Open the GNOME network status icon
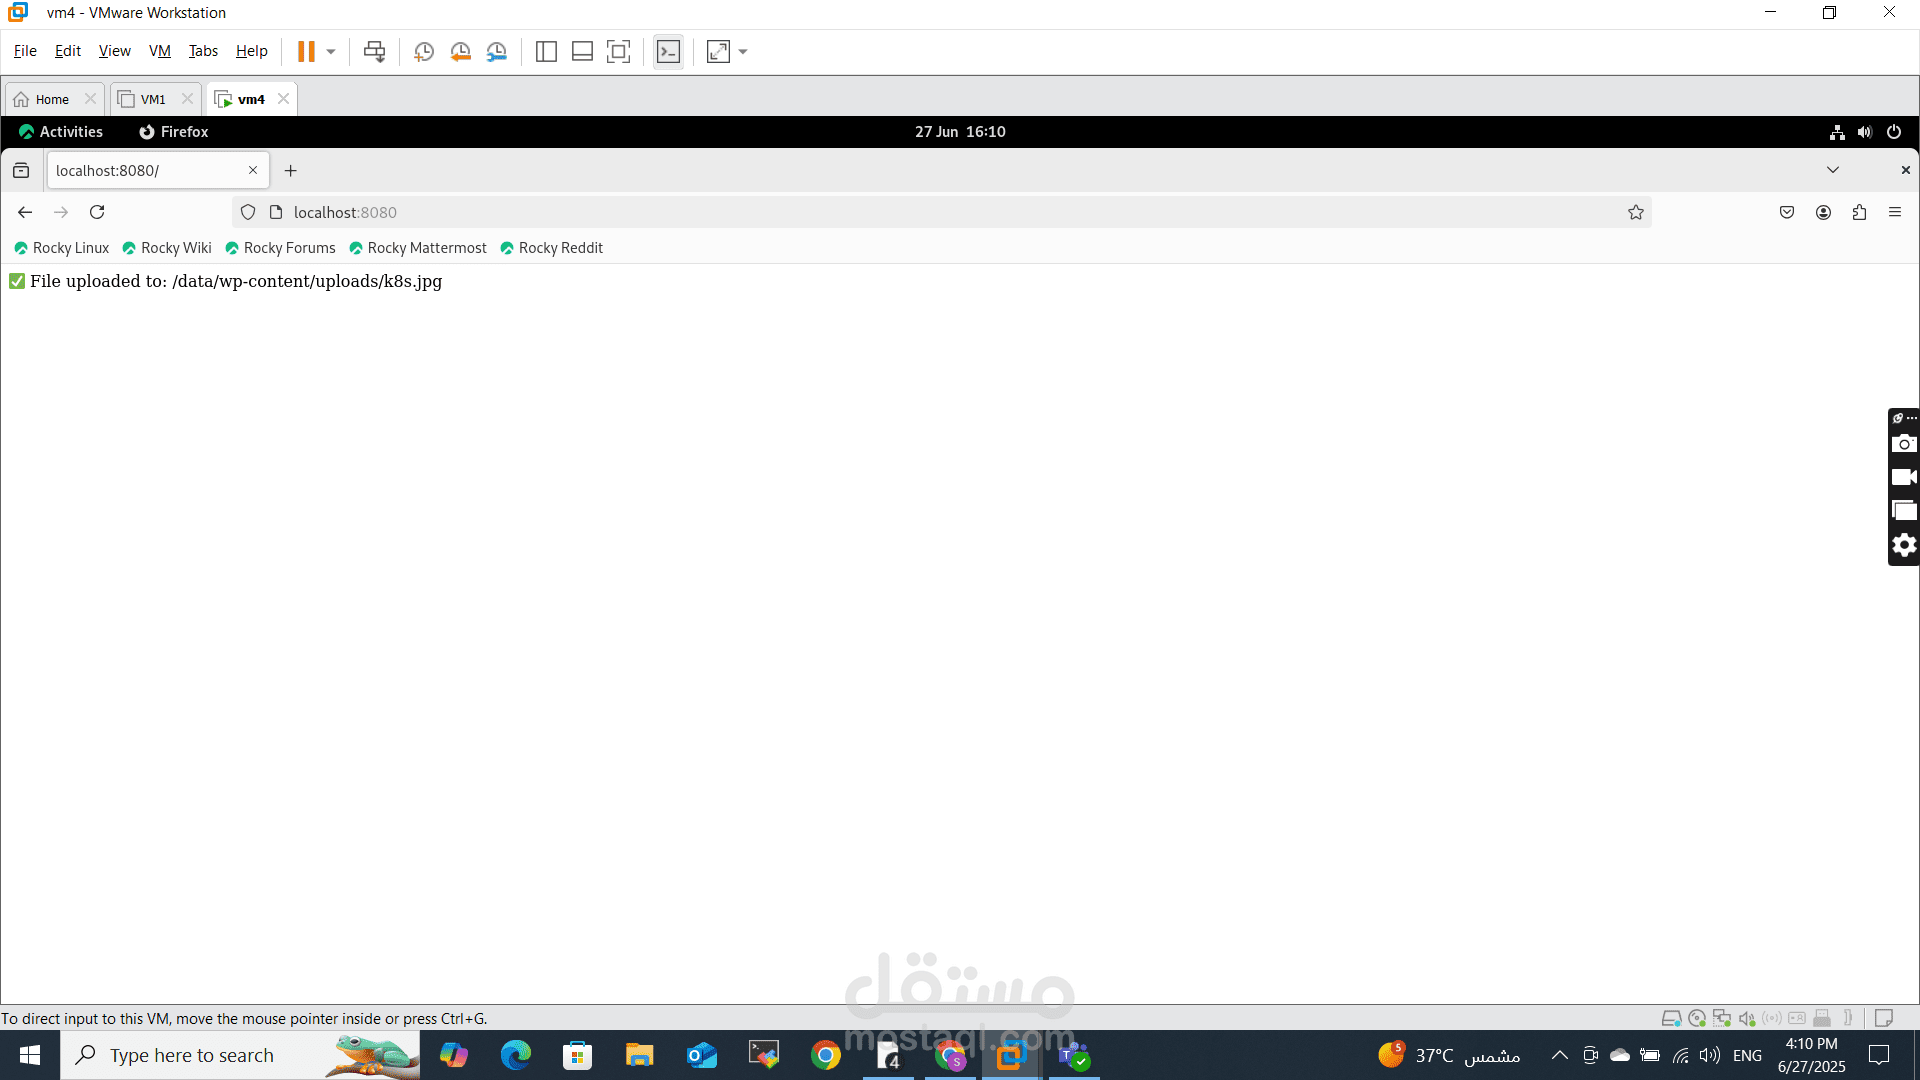This screenshot has width=1920, height=1080. point(1837,132)
